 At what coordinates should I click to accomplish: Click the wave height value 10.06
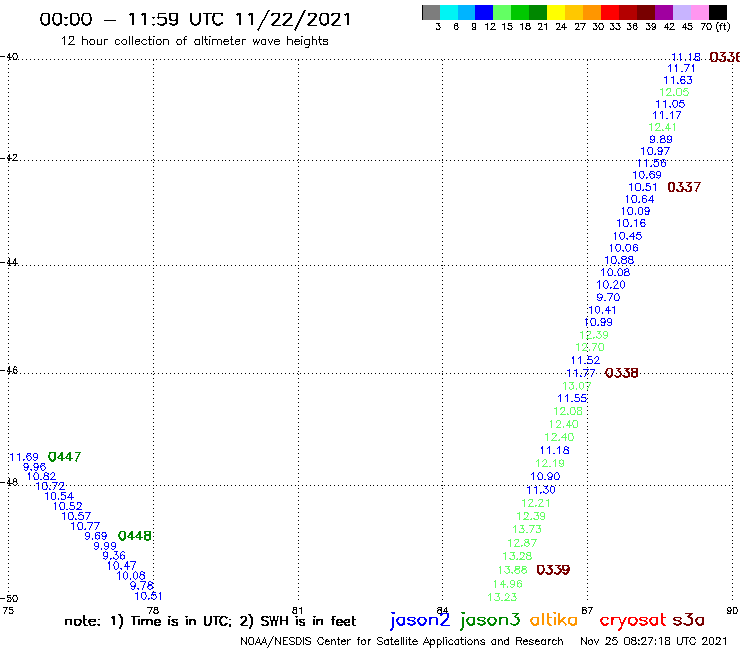coord(623,248)
